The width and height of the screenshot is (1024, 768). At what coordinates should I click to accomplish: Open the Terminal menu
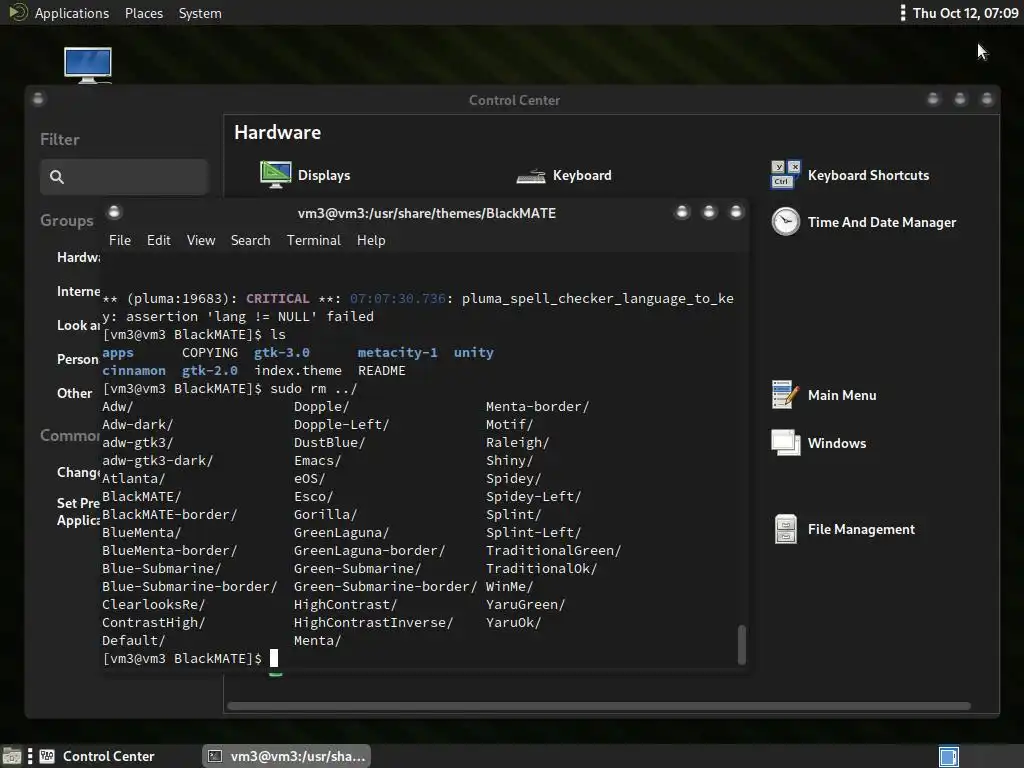coord(313,240)
